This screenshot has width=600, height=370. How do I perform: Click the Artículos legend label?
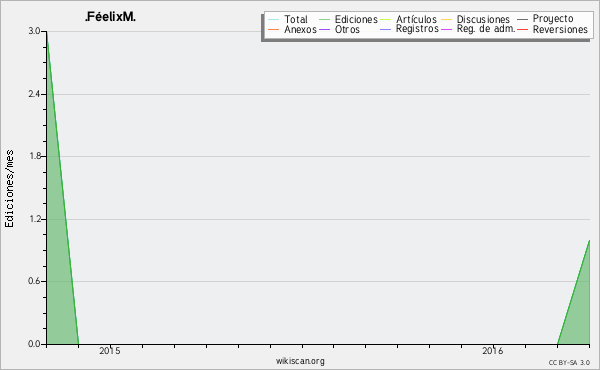pos(416,19)
